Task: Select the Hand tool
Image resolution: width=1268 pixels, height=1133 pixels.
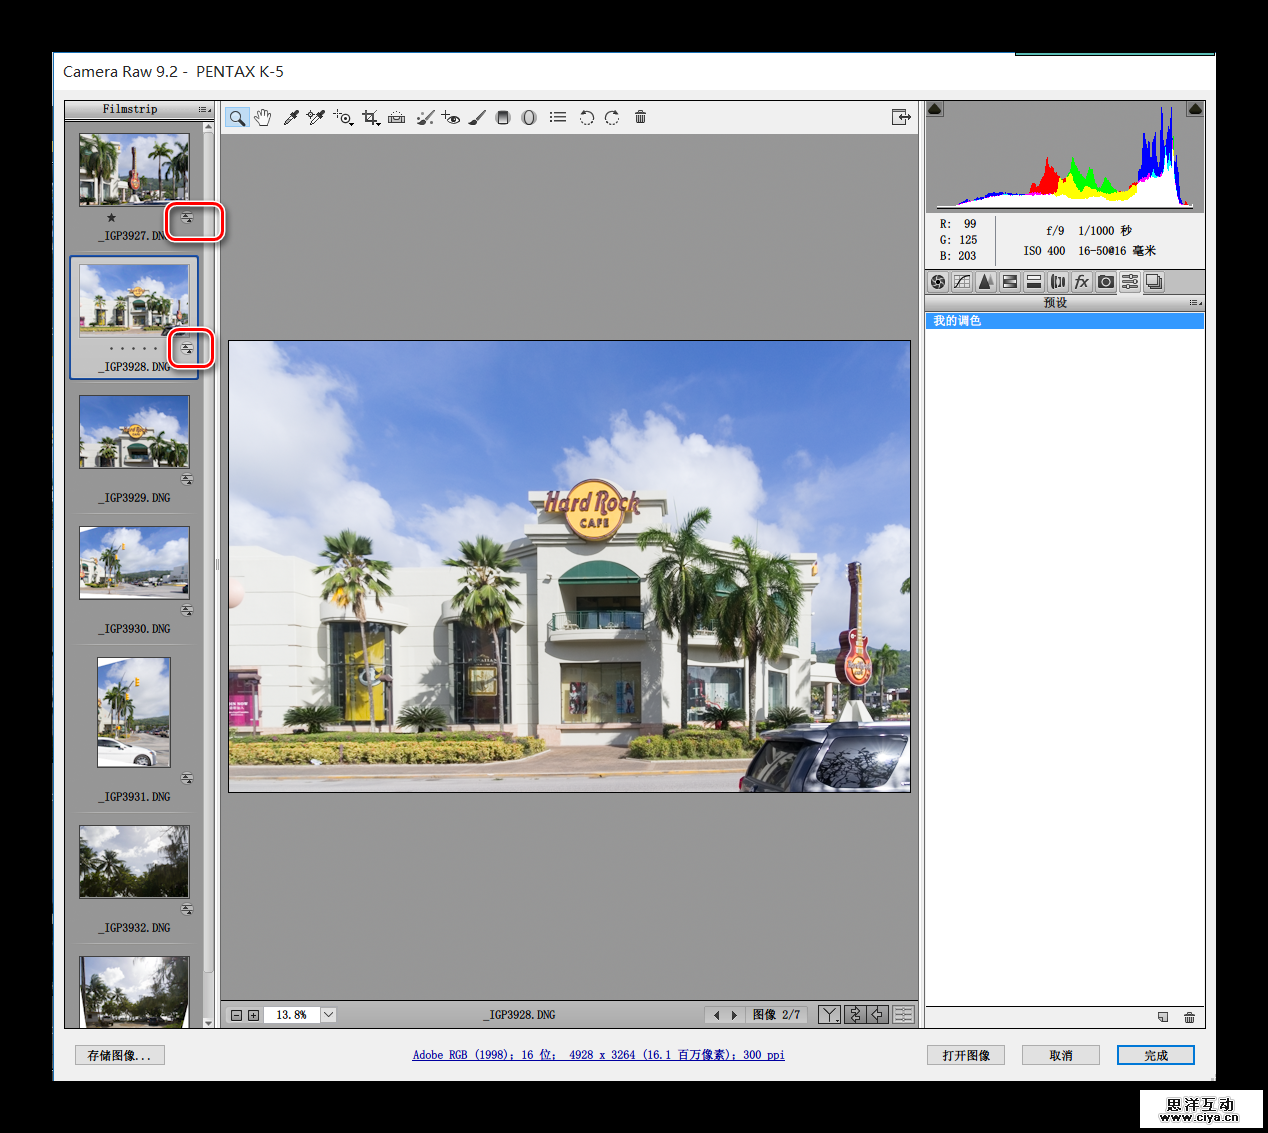Action: tap(263, 118)
